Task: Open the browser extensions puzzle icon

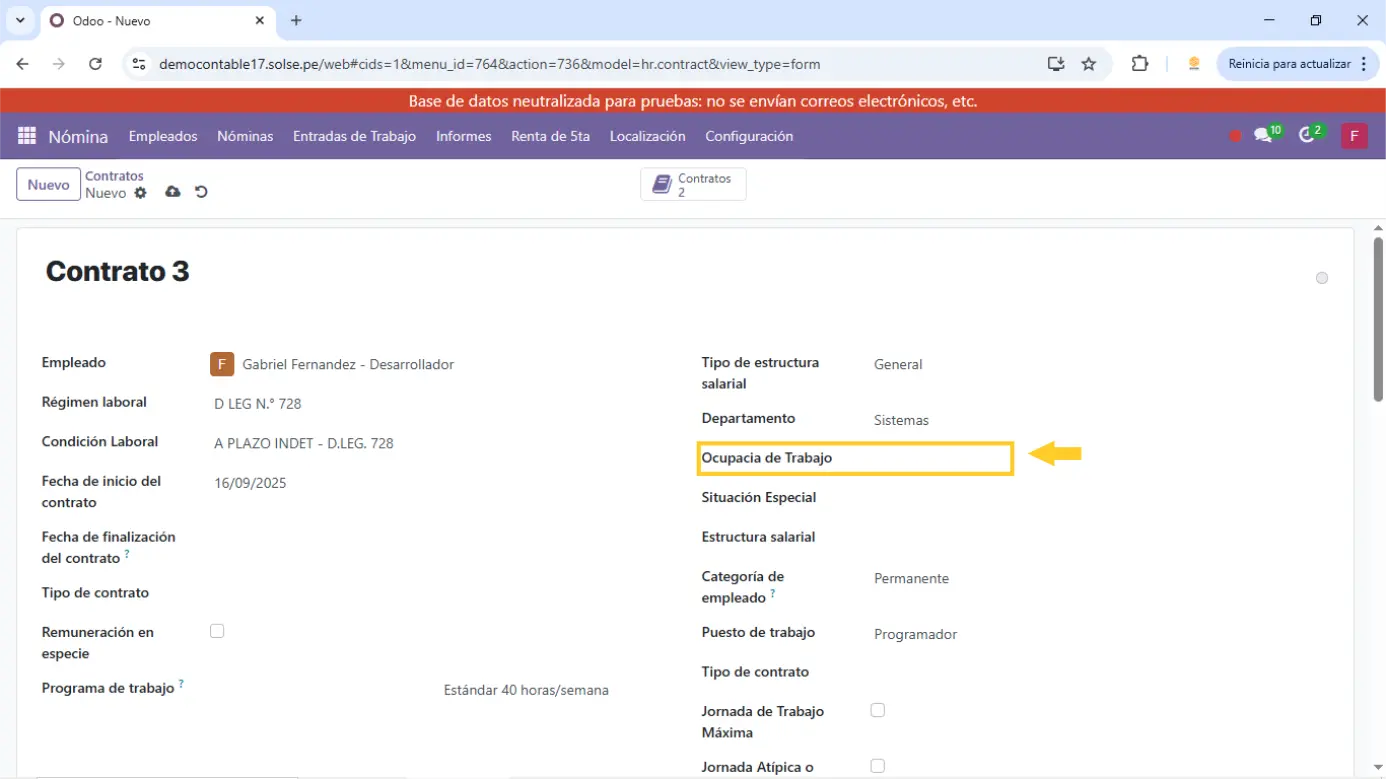Action: point(1139,64)
